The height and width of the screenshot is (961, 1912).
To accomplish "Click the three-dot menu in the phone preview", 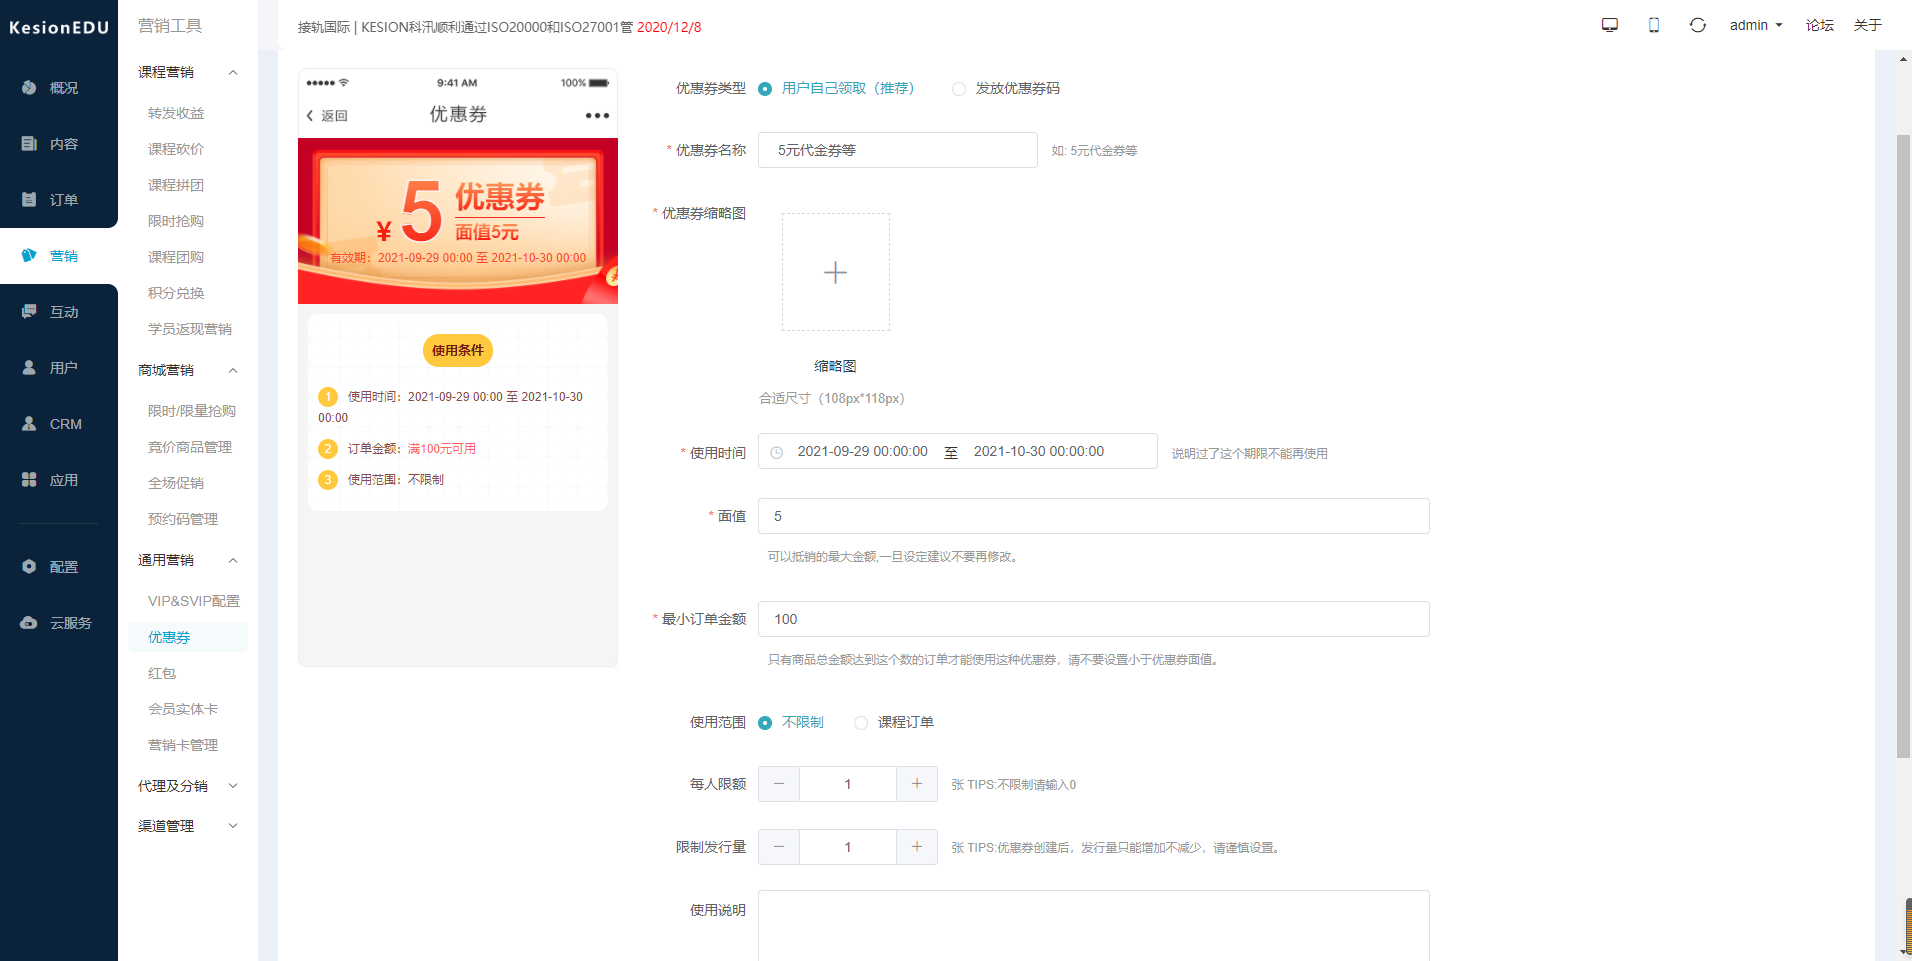I will pyautogui.click(x=597, y=115).
